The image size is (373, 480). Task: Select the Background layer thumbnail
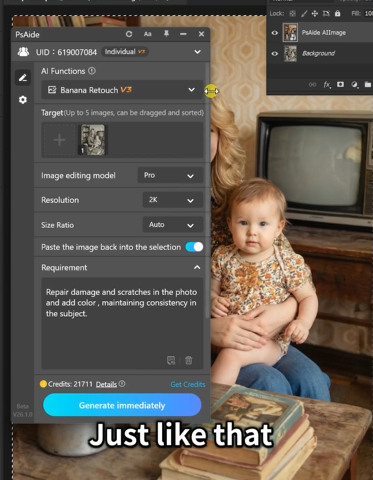coord(290,53)
